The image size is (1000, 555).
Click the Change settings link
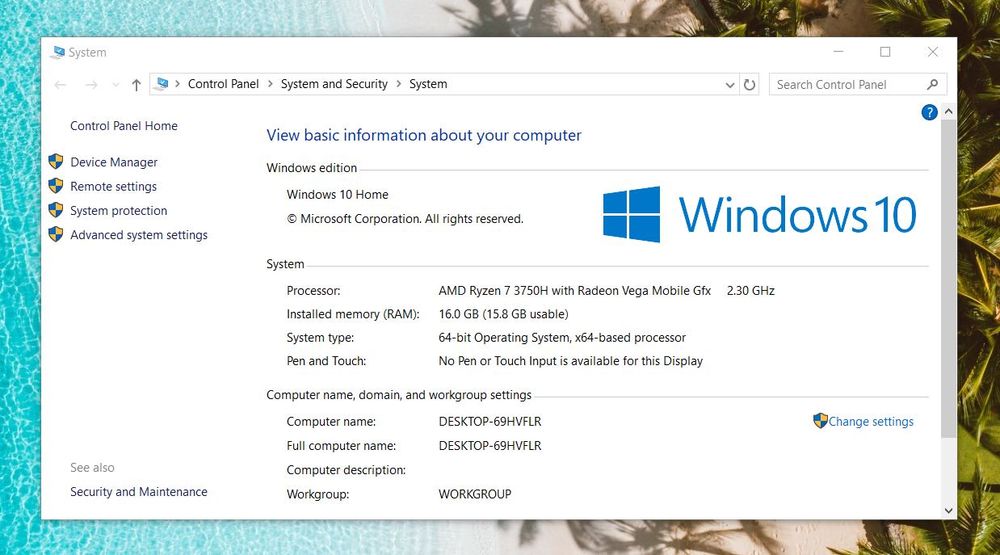[x=871, y=422]
